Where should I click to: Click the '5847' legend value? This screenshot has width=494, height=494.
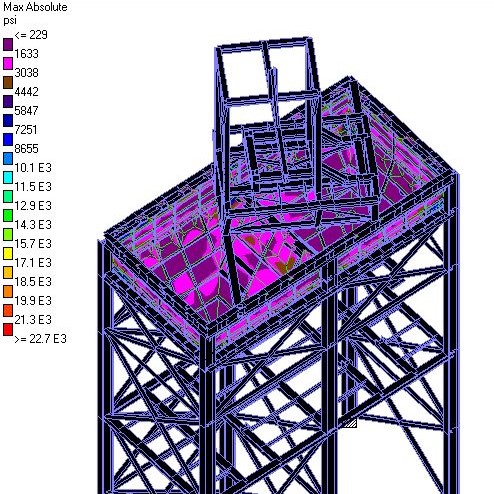coord(26,111)
